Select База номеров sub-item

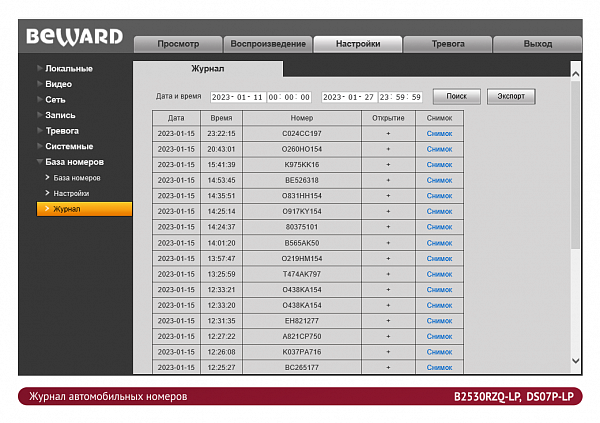coord(77,178)
